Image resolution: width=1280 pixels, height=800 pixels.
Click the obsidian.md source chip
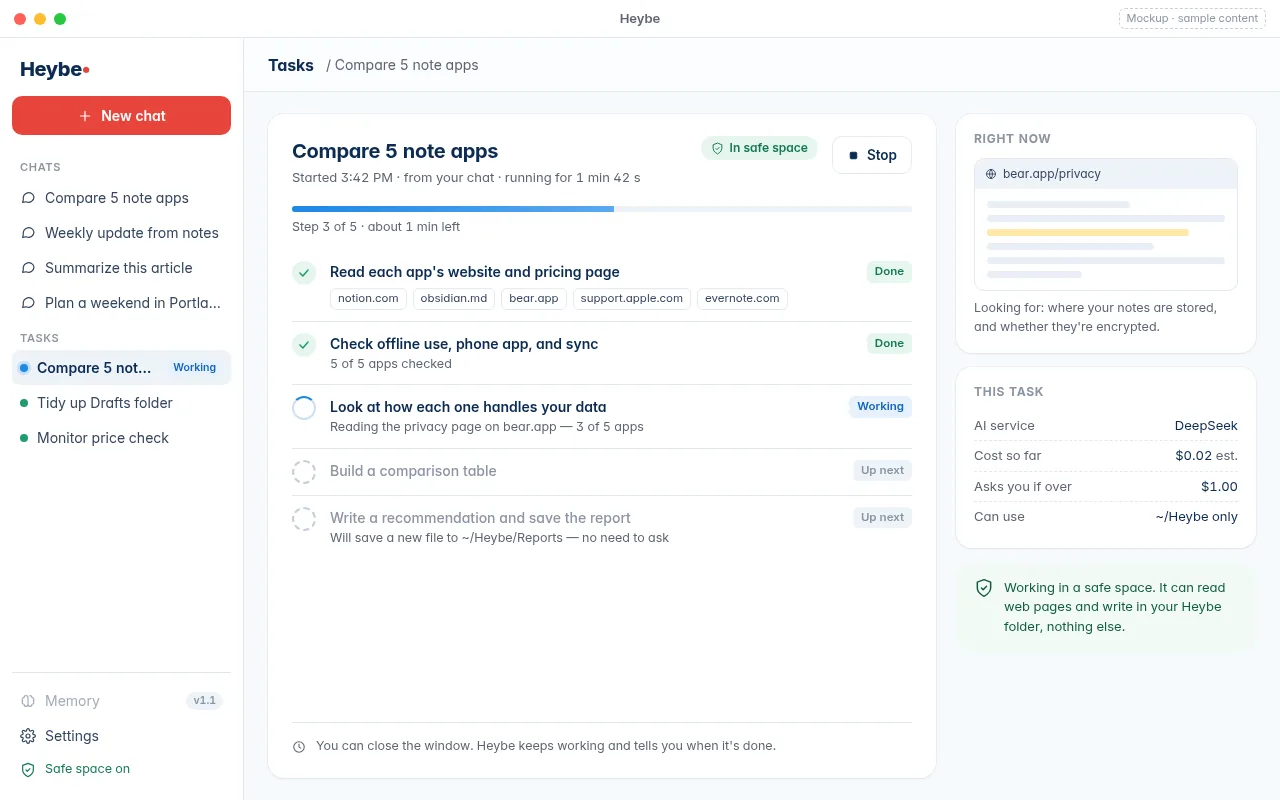point(454,299)
